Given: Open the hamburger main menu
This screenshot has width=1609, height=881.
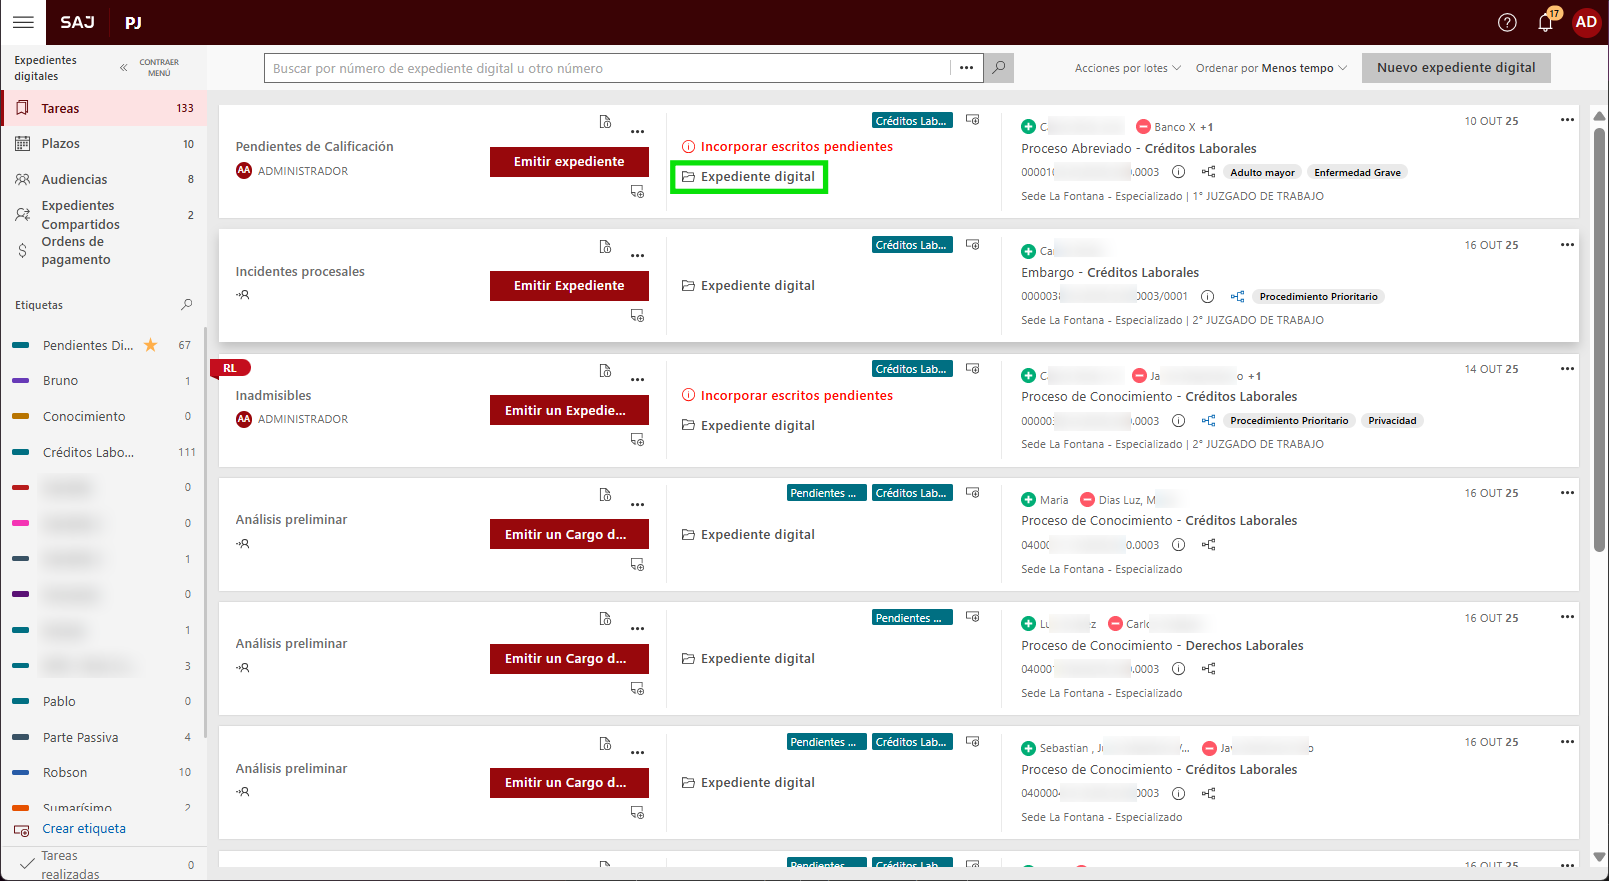Looking at the screenshot, I should (x=23, y=22).
